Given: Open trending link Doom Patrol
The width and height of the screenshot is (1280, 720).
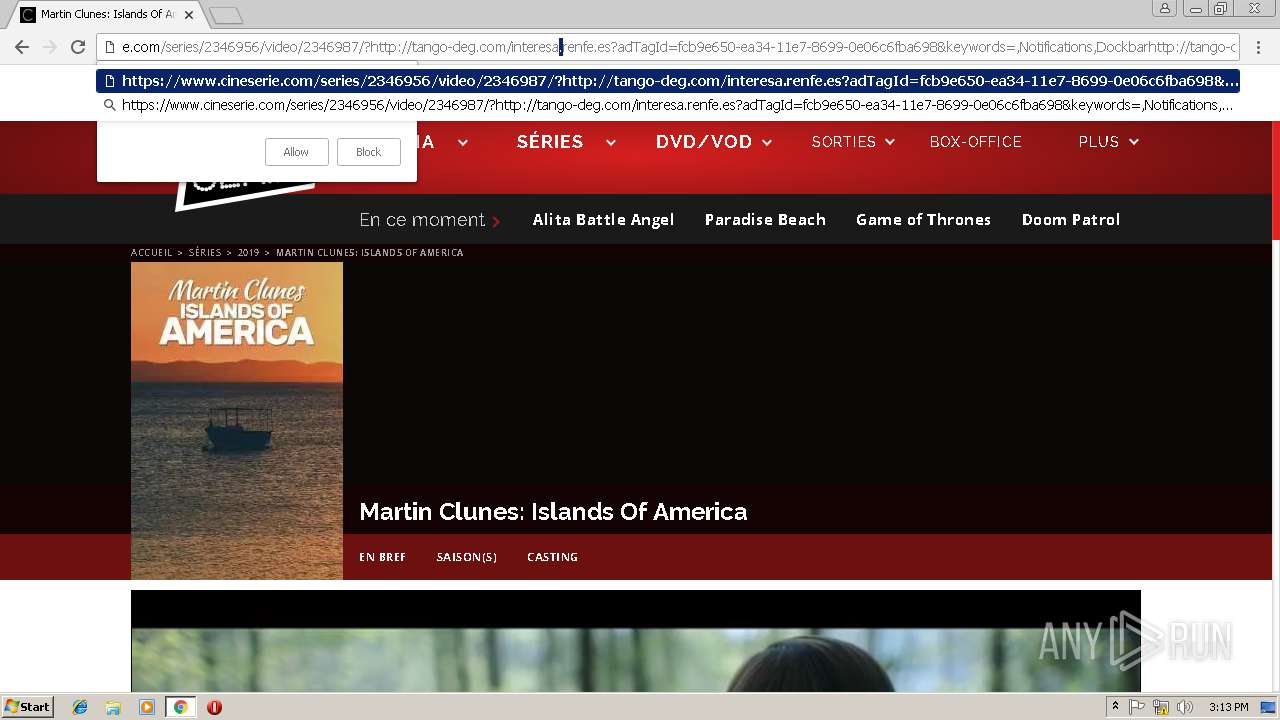Looking at the screenshot, I should [x=1071, y=219].
